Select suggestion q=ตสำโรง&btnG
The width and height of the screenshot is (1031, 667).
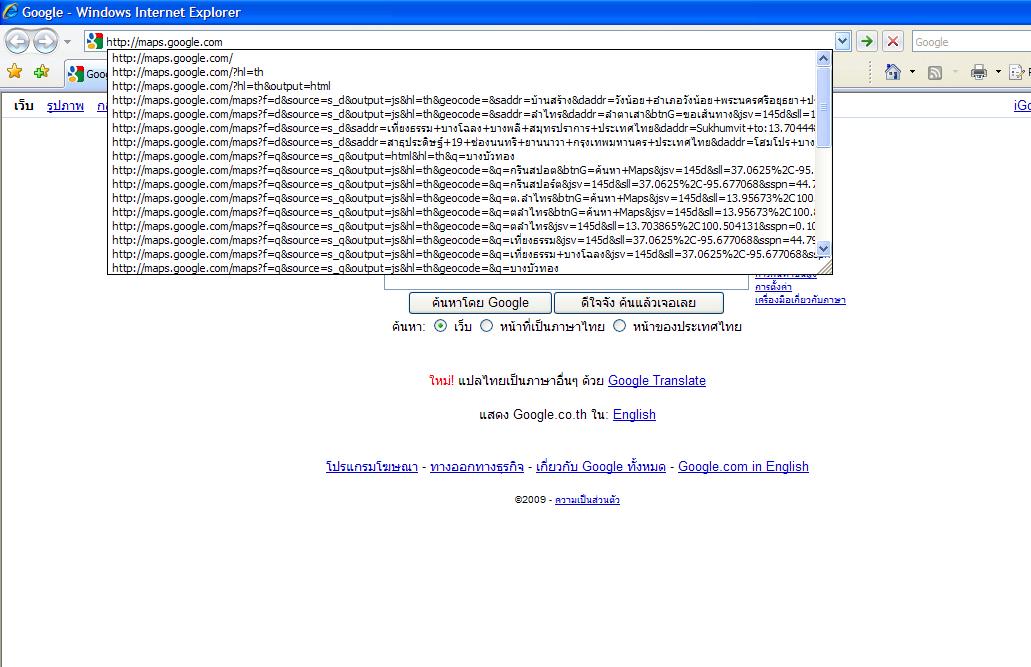461,212
